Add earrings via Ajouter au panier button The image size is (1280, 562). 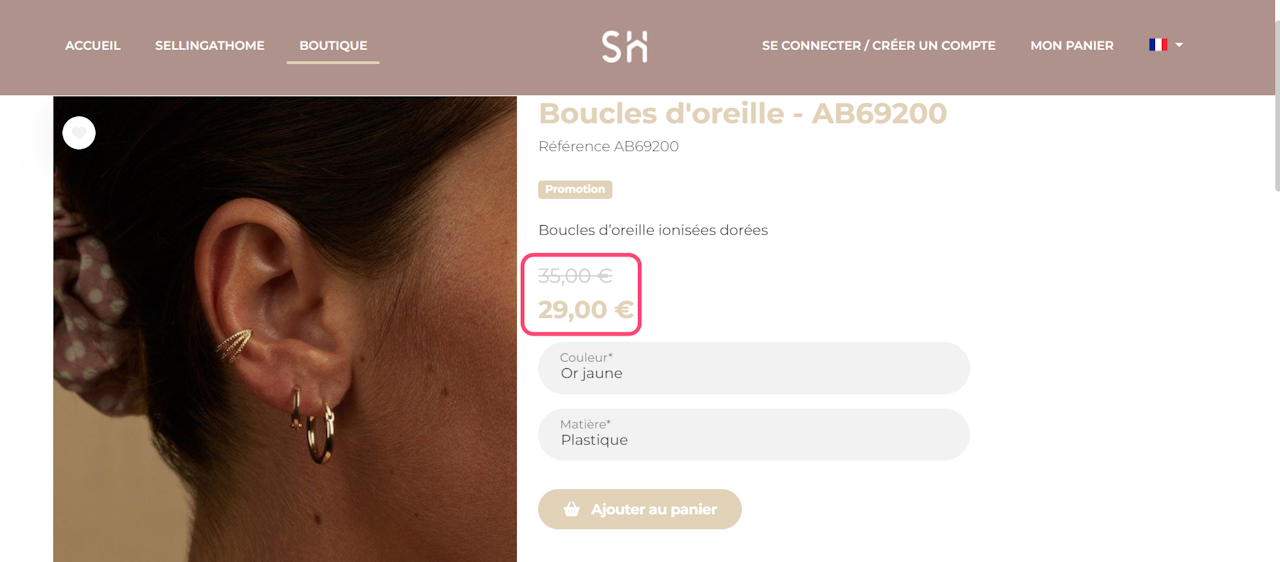click(640, 509)
